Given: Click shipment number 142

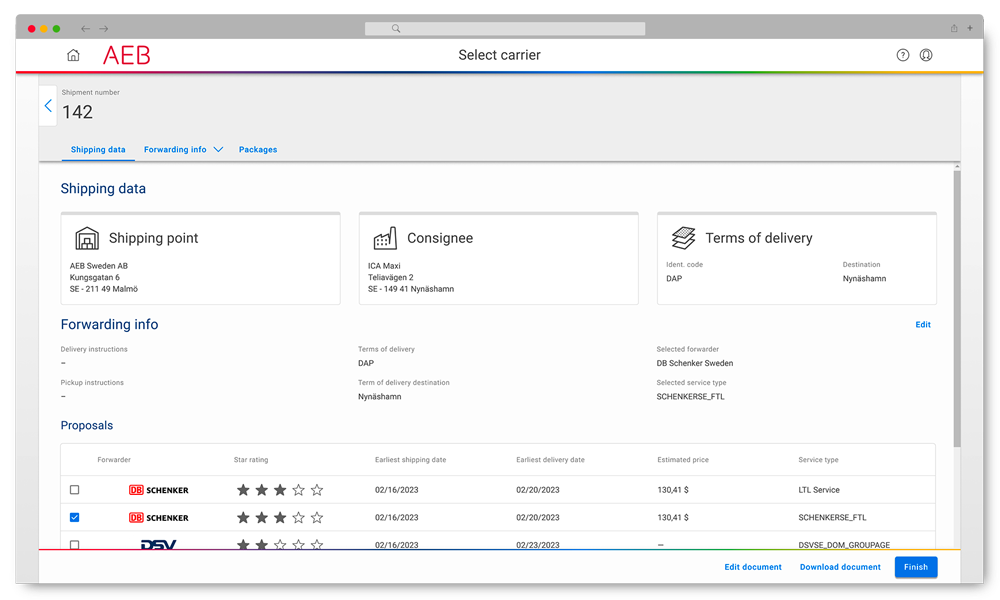Looking at the screenshot, I should (x=77, y=112).
